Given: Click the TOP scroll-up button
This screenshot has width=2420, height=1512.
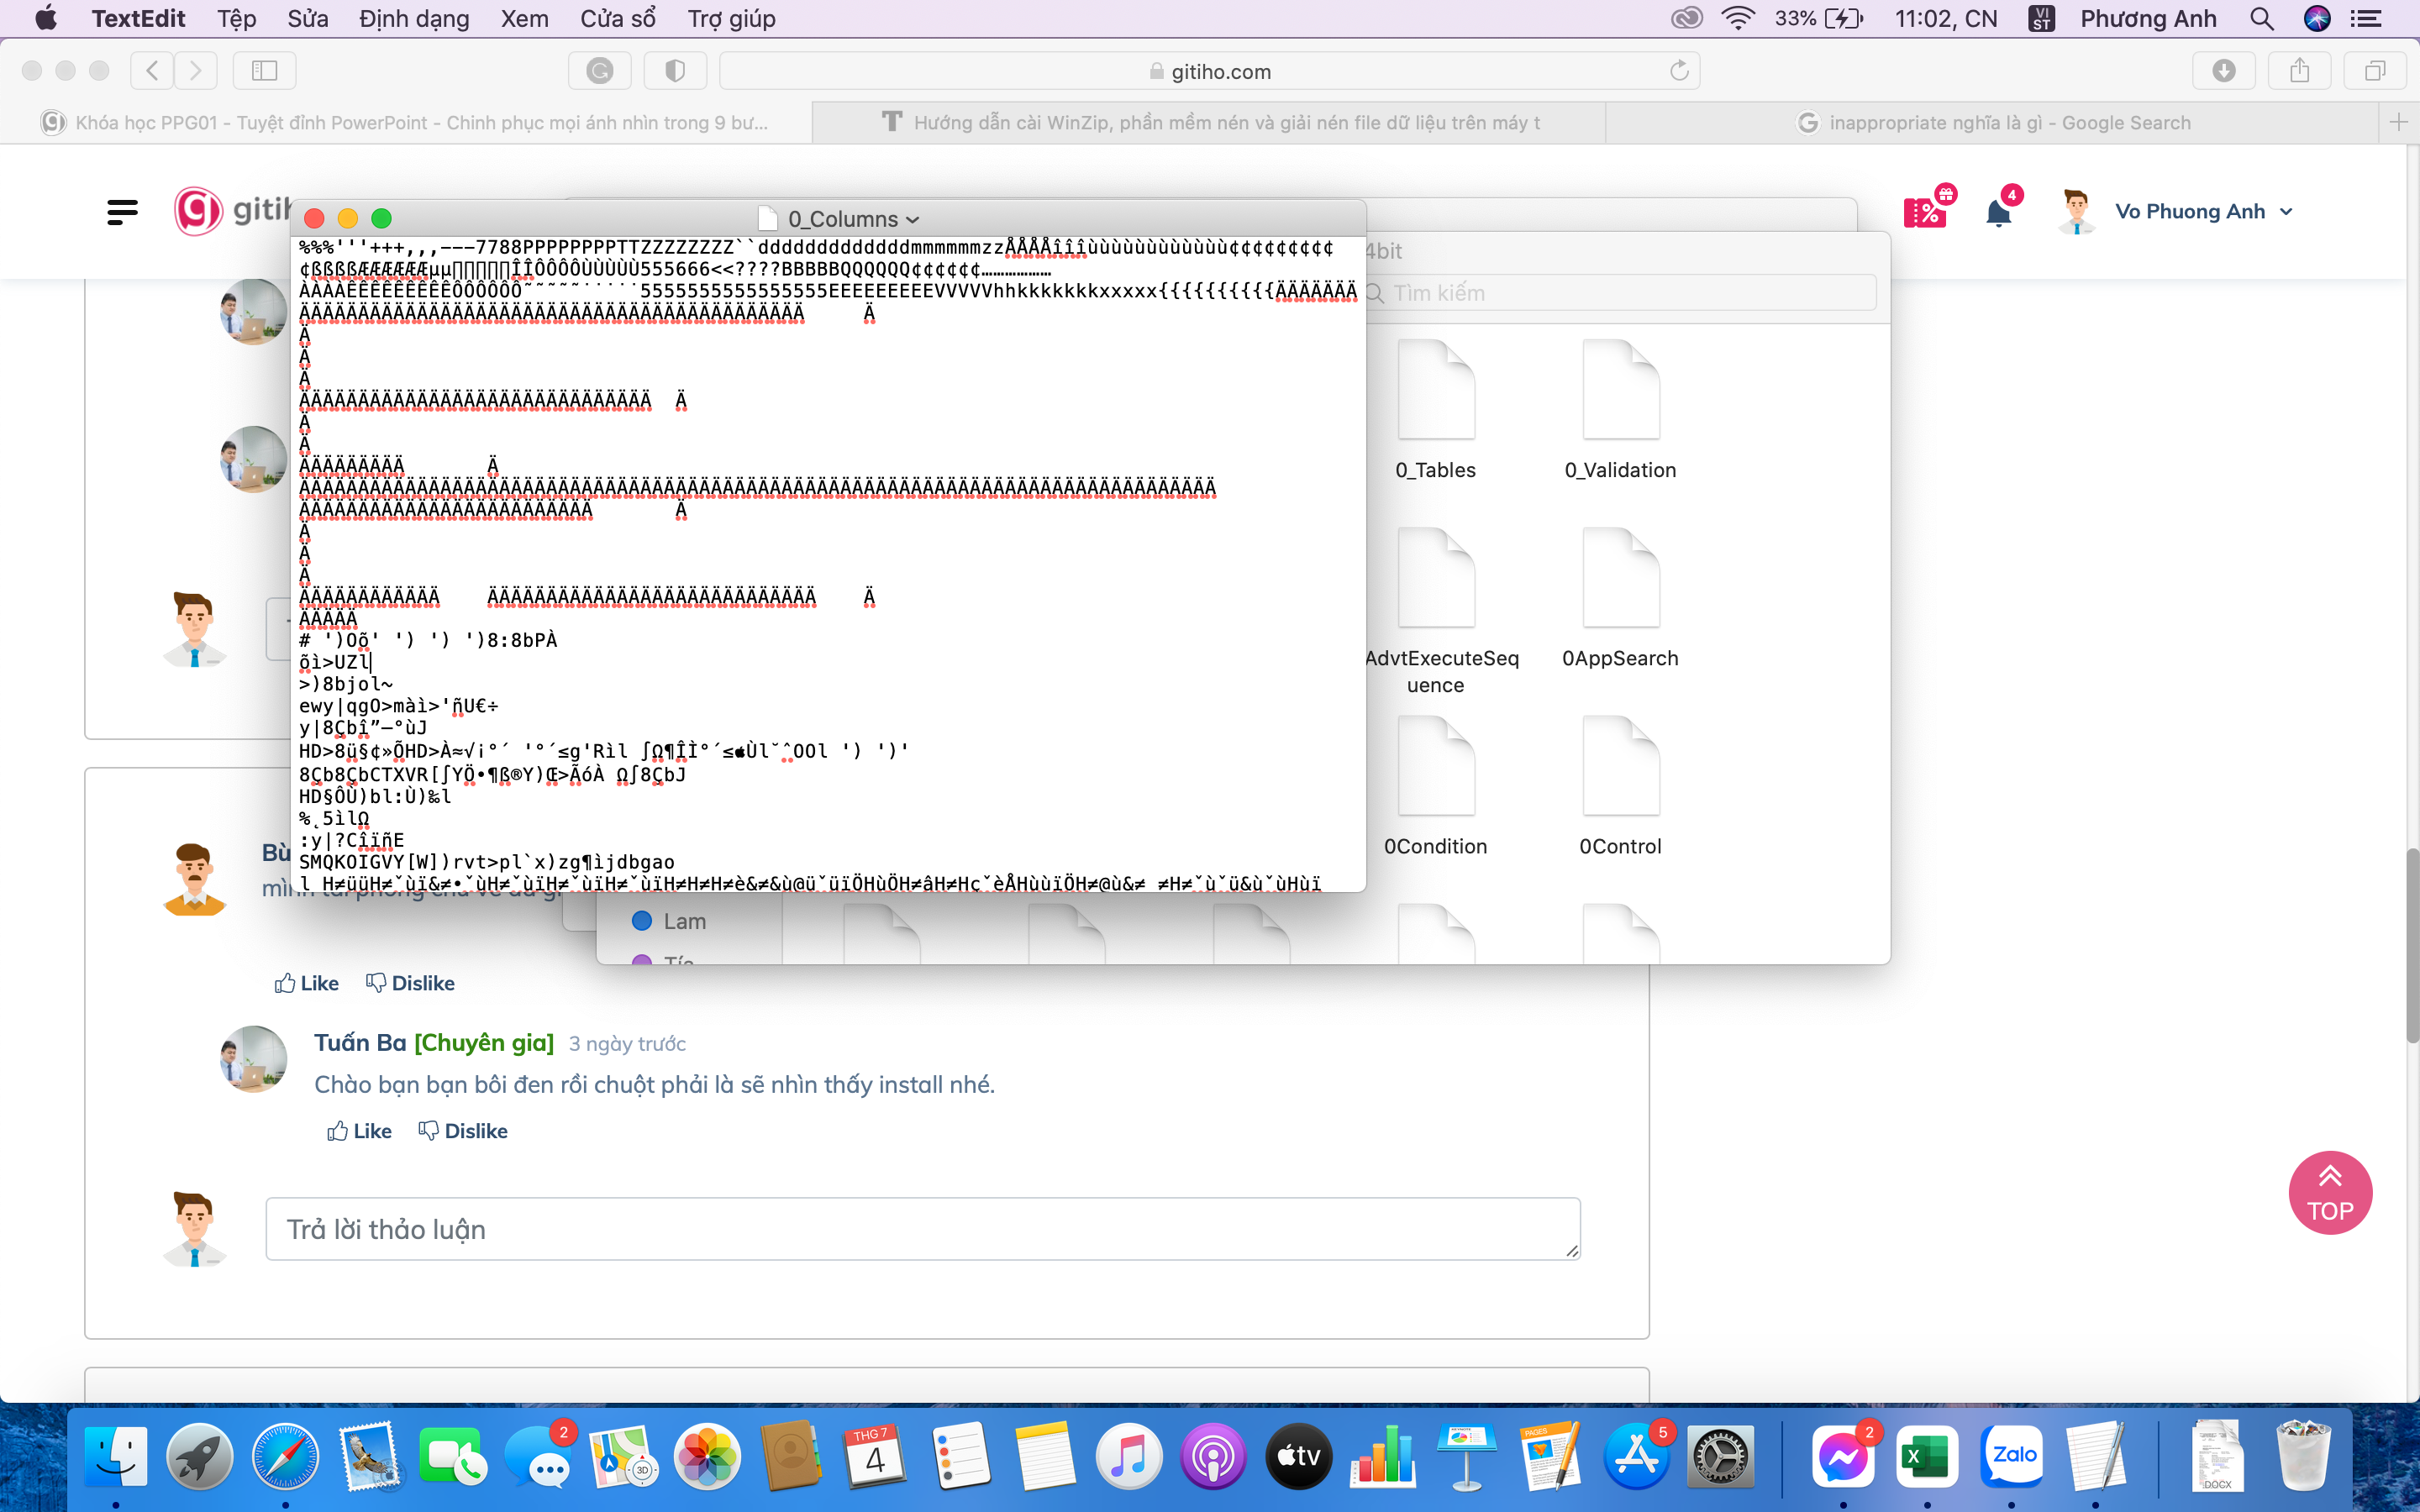Looking at the screenshot, I should pos(2330,1193).
